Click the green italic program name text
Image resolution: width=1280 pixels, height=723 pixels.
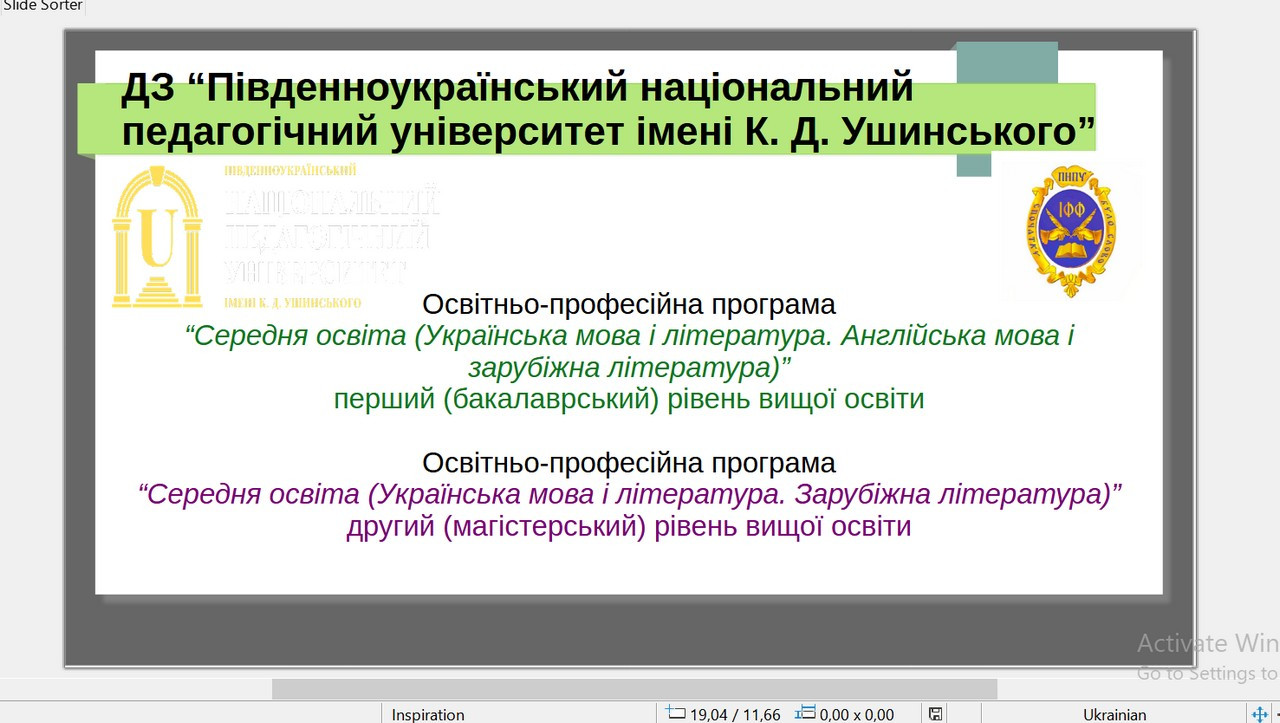point(629,351)
